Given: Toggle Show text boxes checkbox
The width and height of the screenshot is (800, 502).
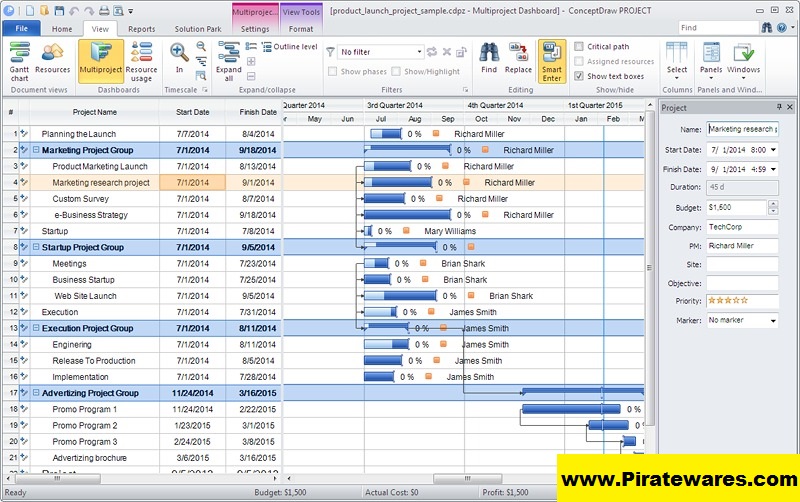Looking at the screenshot, I should [x=580, y=76].
